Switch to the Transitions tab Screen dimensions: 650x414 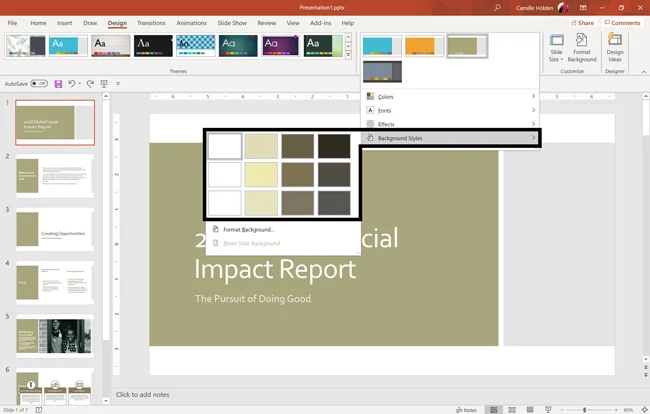pos(151,23)
